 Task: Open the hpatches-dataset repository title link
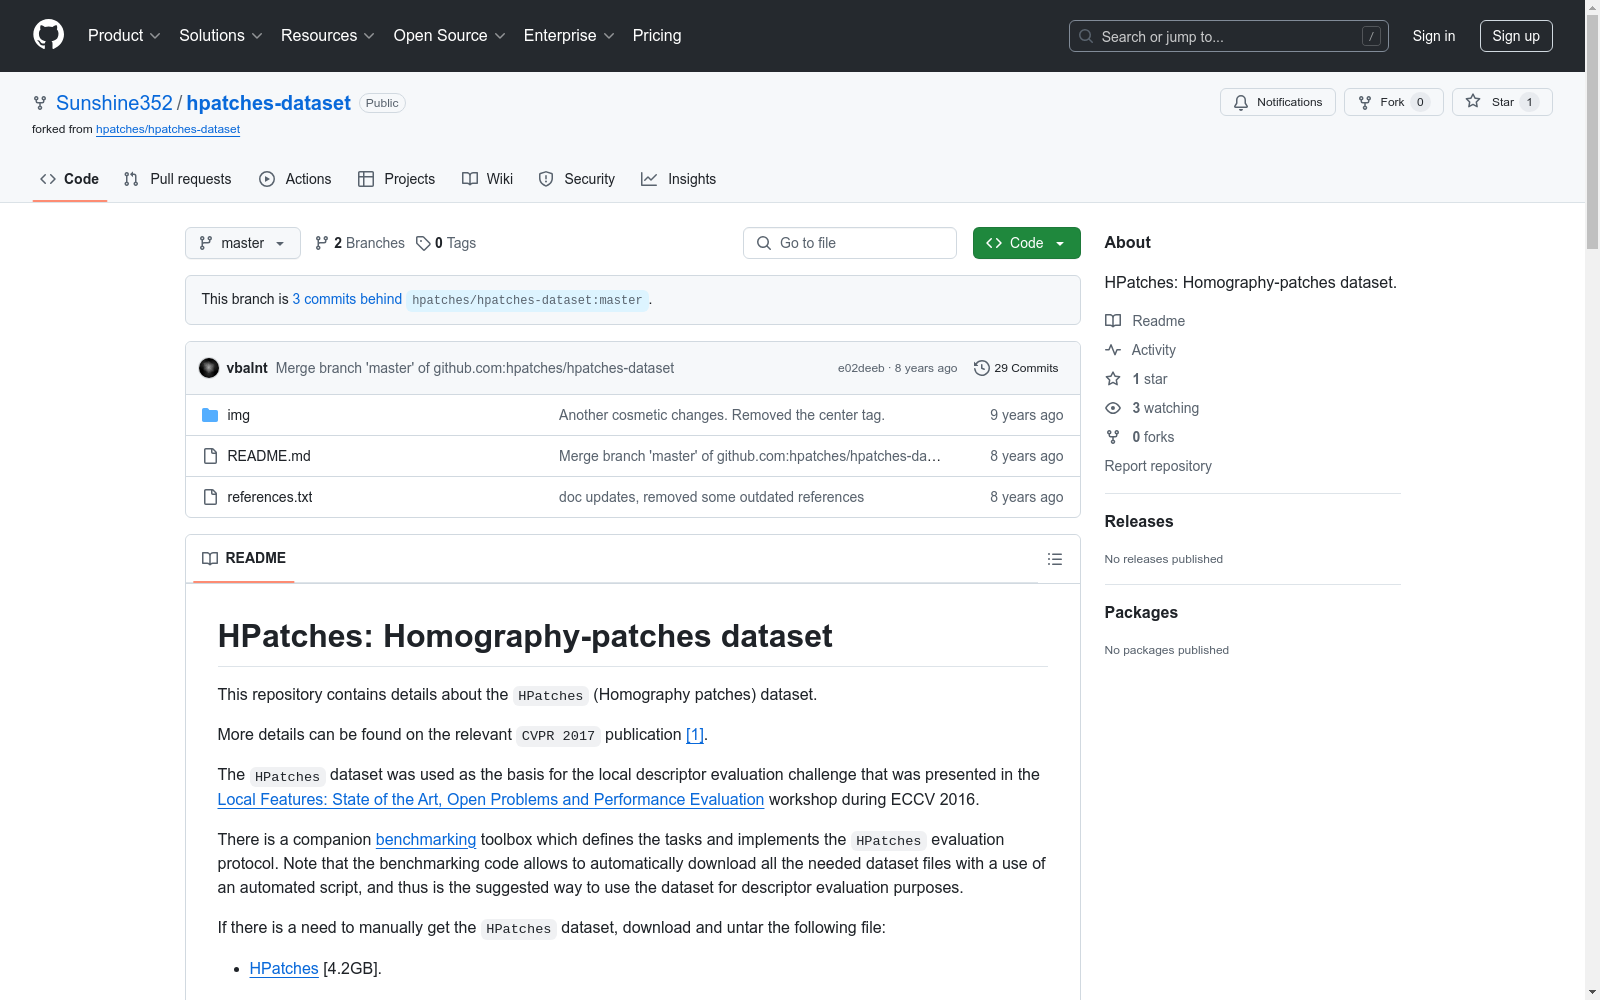(x=269, y=103)
